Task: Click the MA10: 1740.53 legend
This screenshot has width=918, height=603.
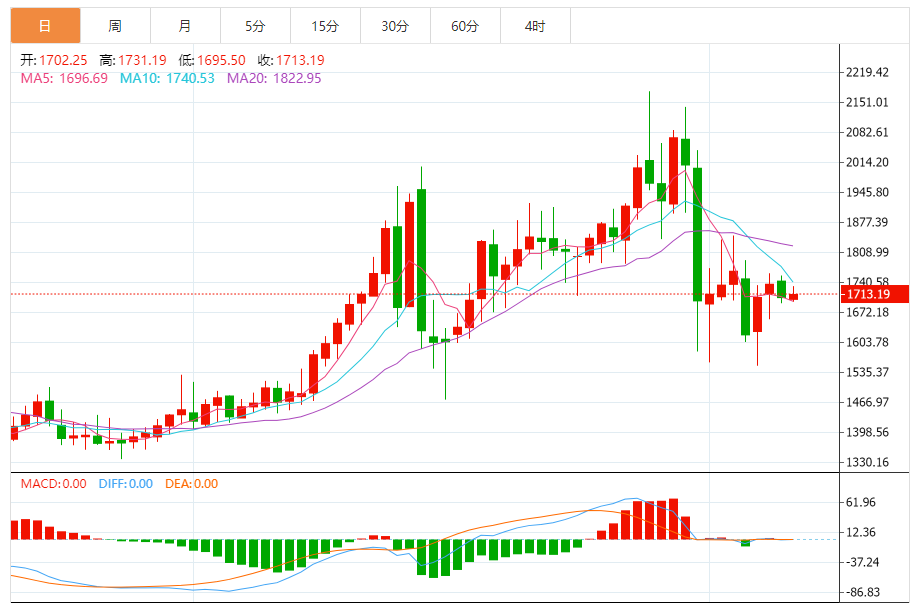Action: (167, 78)
